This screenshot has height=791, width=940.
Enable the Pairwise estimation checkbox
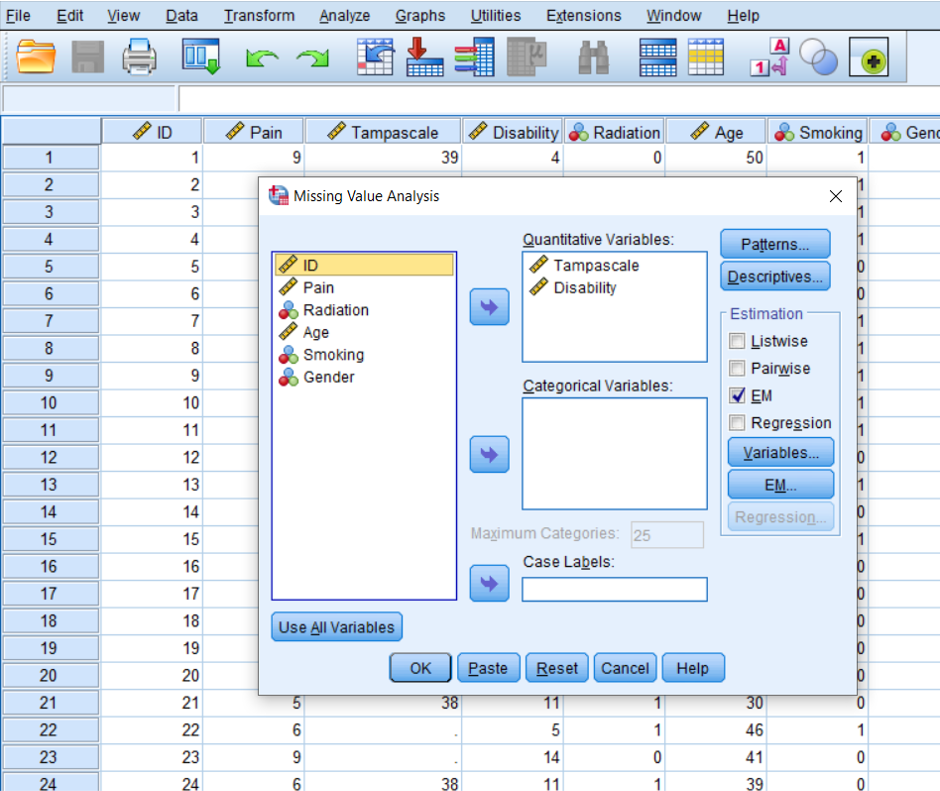(x=738, y=369)
